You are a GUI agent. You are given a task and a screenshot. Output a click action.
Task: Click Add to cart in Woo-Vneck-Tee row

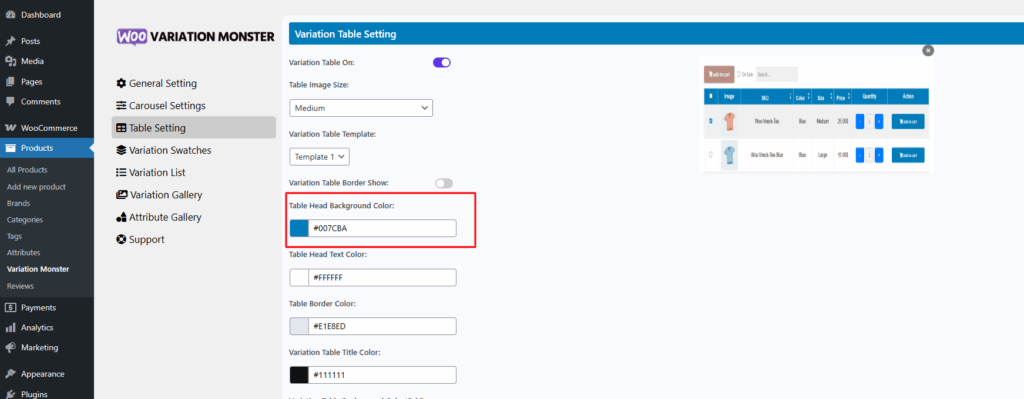point(908,121)
